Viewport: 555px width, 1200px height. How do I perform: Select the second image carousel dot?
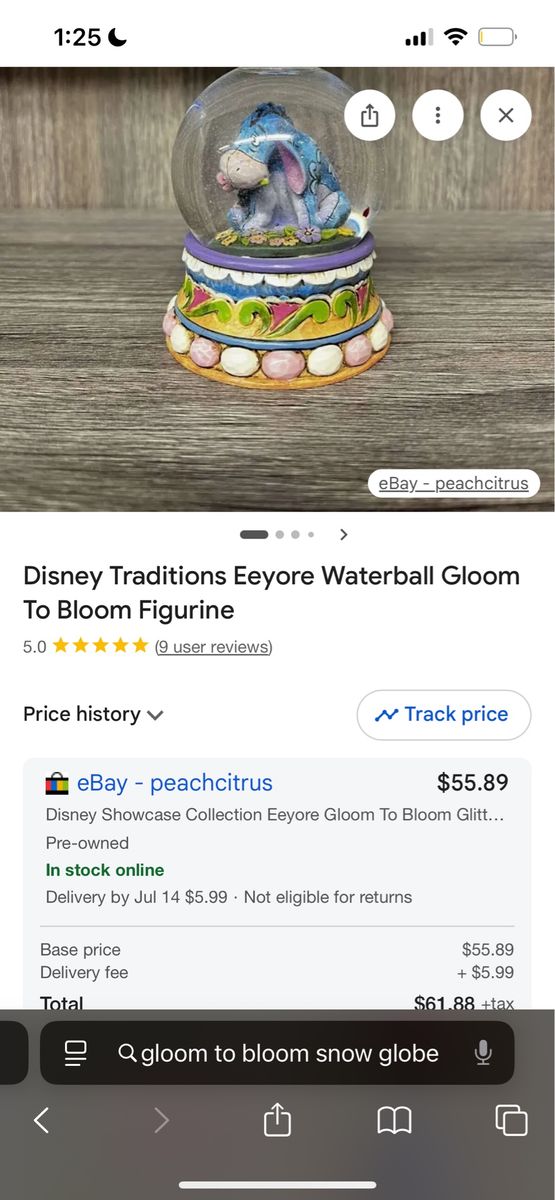(x=280, y=534)
